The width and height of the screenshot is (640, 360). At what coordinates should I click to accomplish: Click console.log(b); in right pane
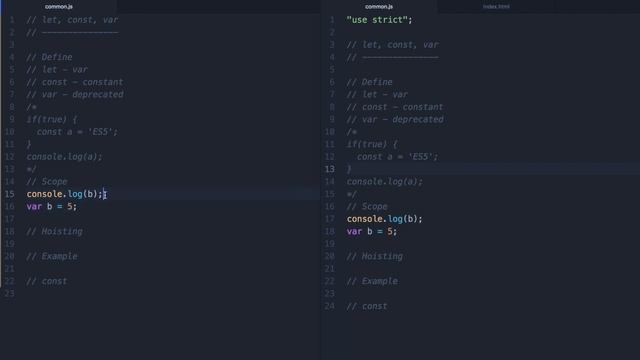point(384,219)
